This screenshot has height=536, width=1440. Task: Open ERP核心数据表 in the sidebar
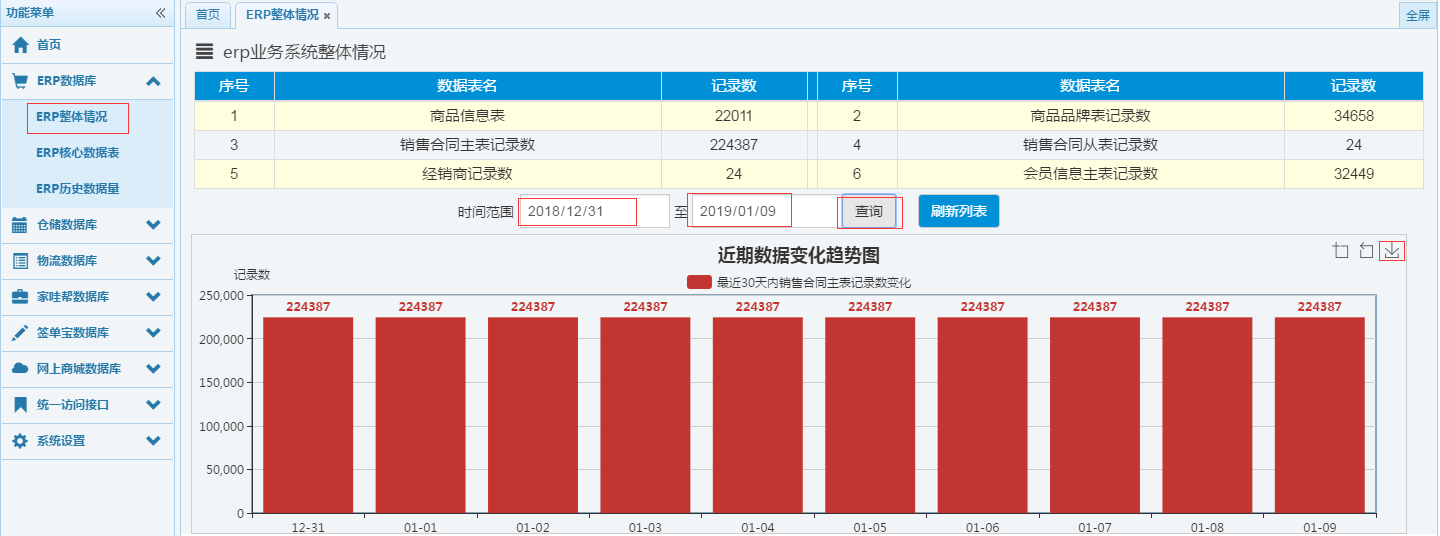click(x=77, y=153)
